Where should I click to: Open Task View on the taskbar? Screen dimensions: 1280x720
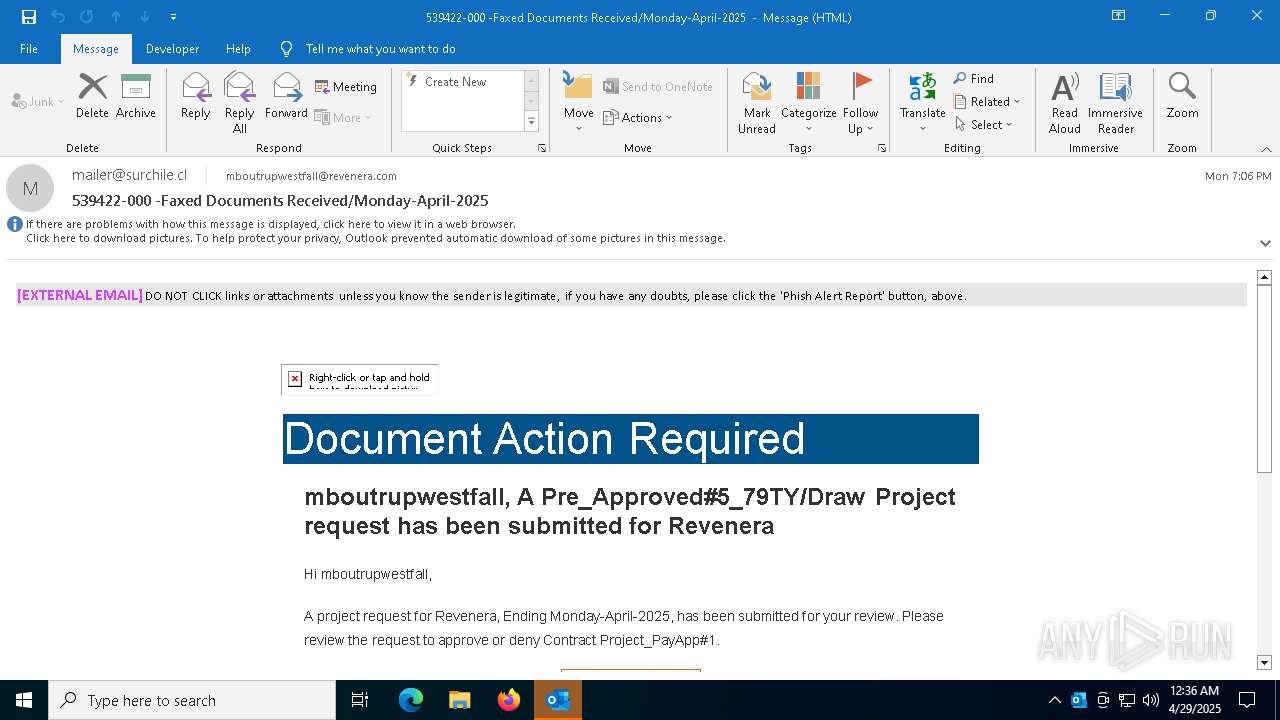[x=360, y=700]
